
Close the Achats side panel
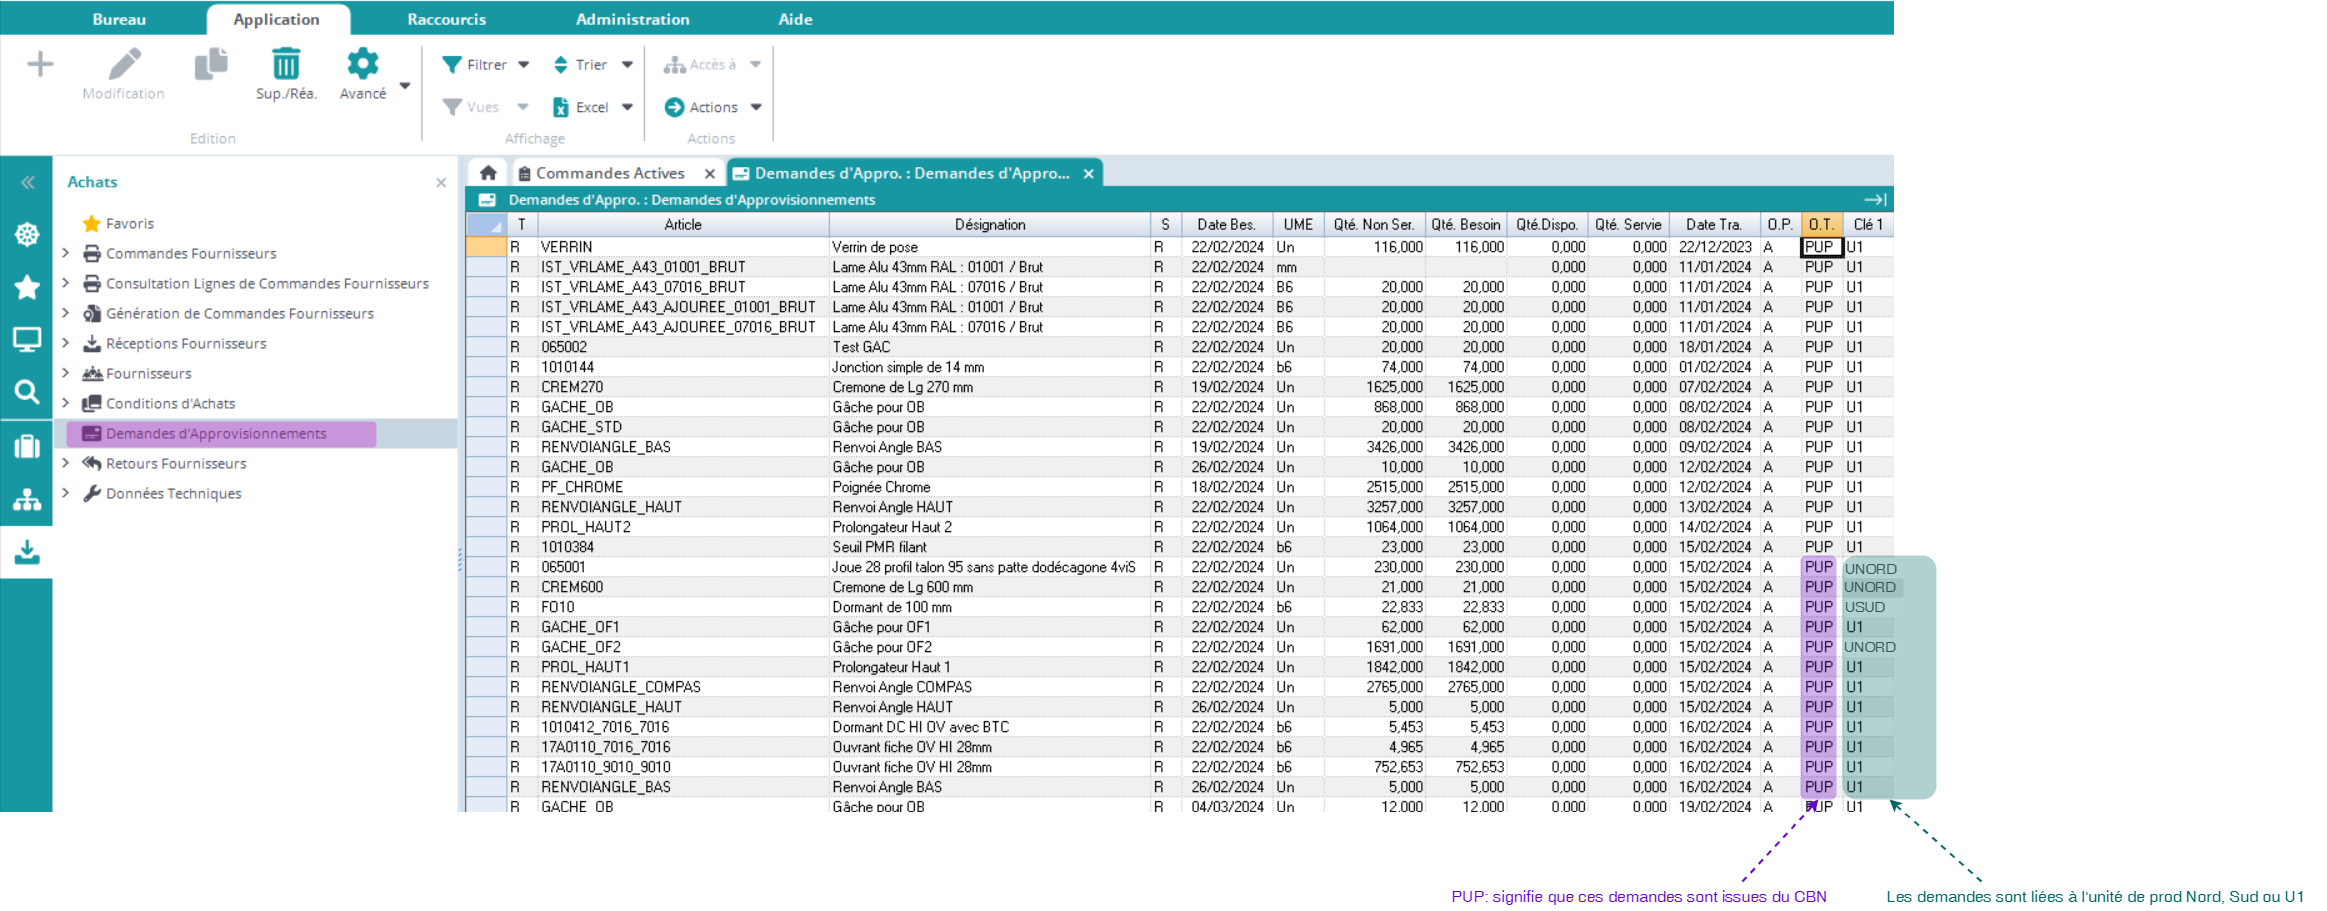441,182
